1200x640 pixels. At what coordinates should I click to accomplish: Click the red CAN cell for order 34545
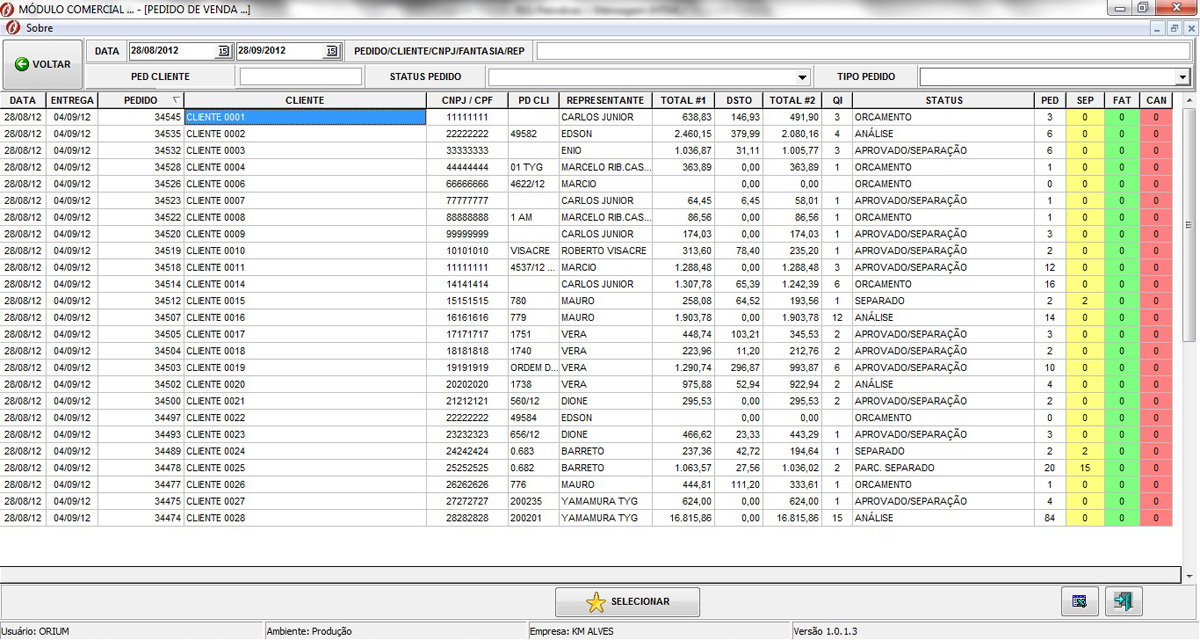(x=1155, y=117)
